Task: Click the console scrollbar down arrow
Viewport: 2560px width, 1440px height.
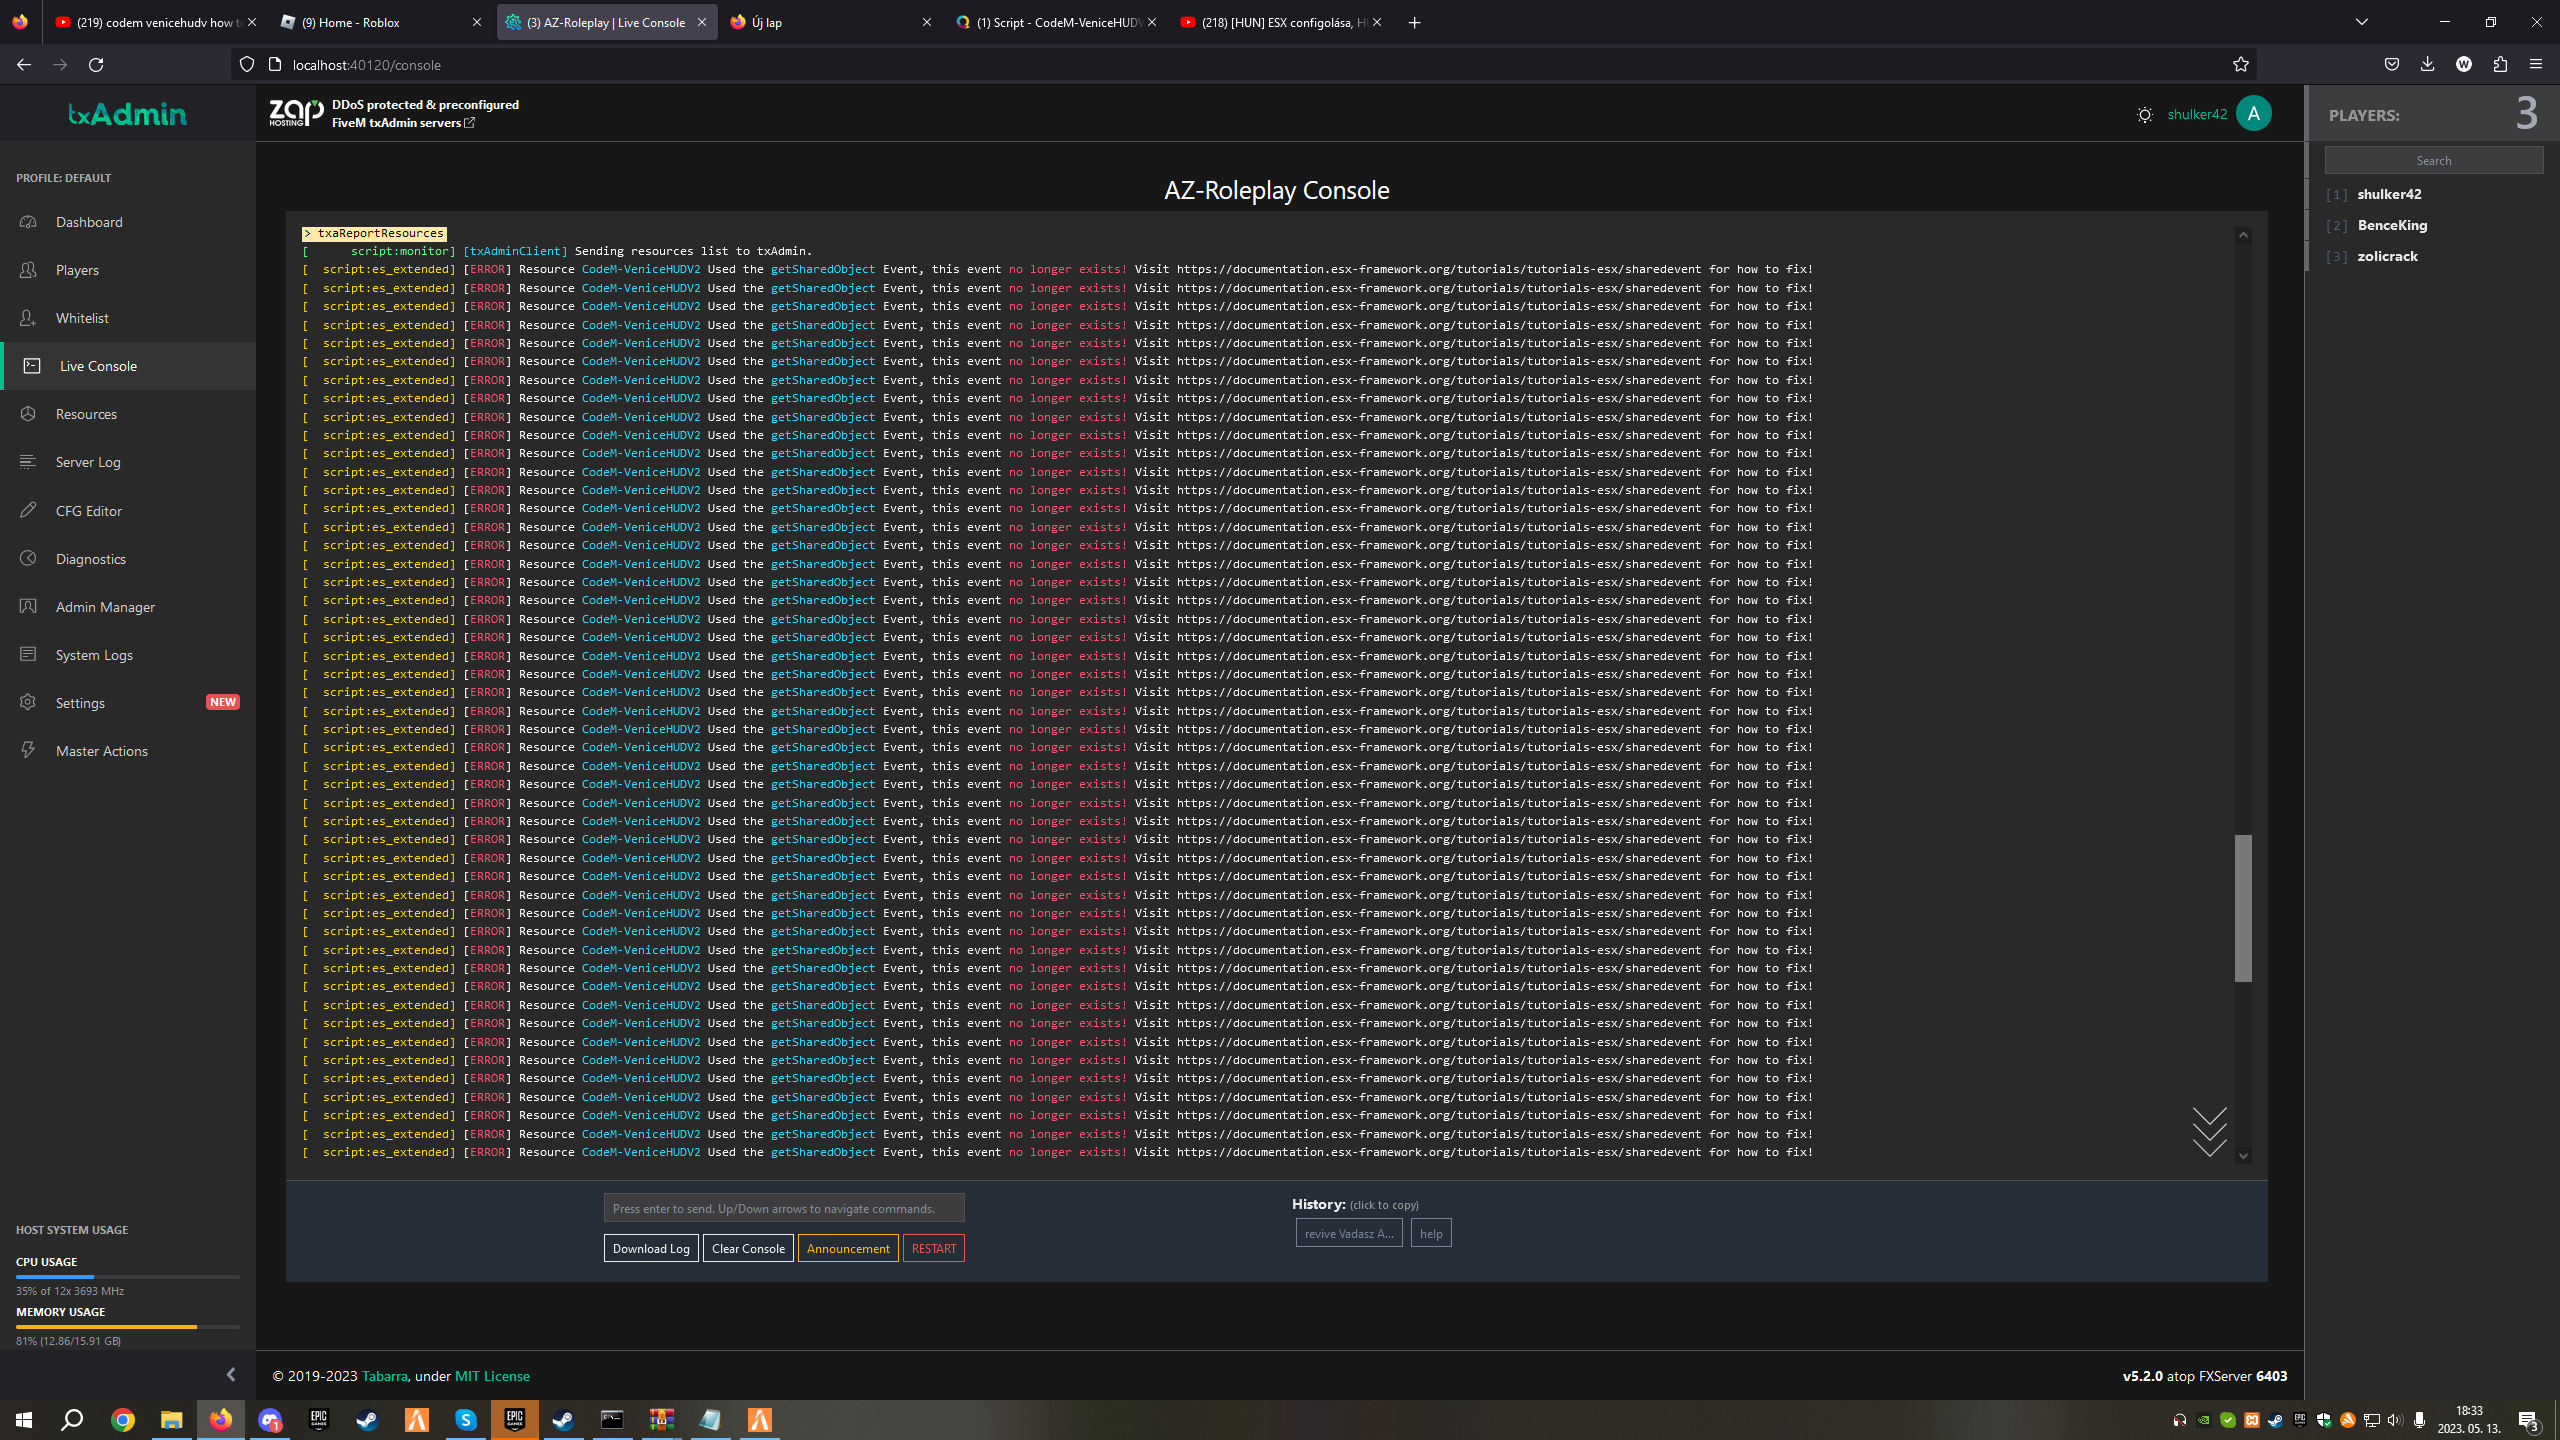Action: click(x=2243, y=1156)
